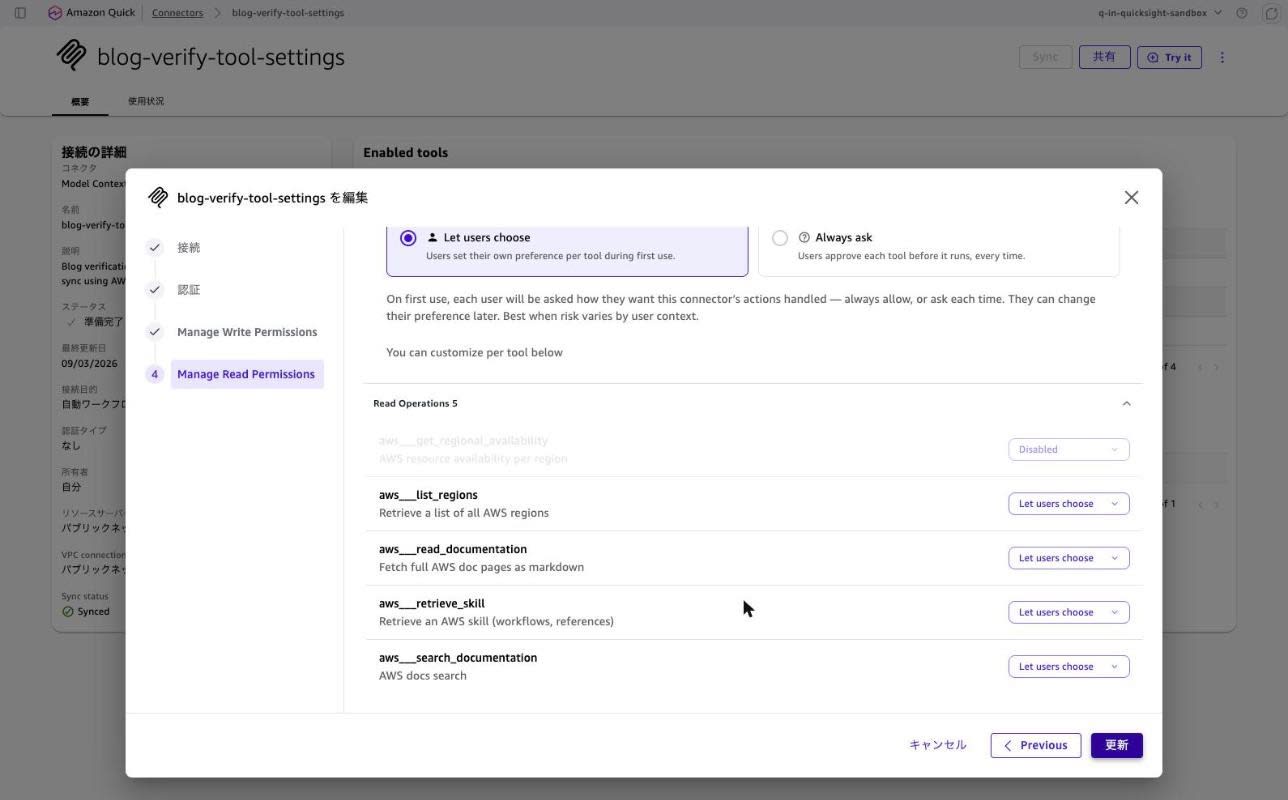Go to the completed 認証 step checkmark
This screenshot has width=1288, height=800.
[x=154, y=289]
